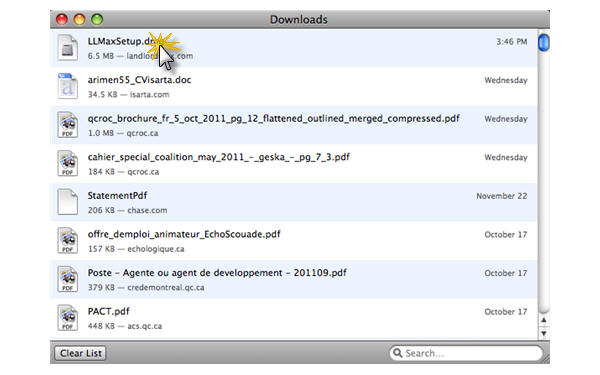The width and height of the screenshot is (600, 375).
Task: Click the qcroc_brochure PDF file icon
Action: click(x=67, y=125)
